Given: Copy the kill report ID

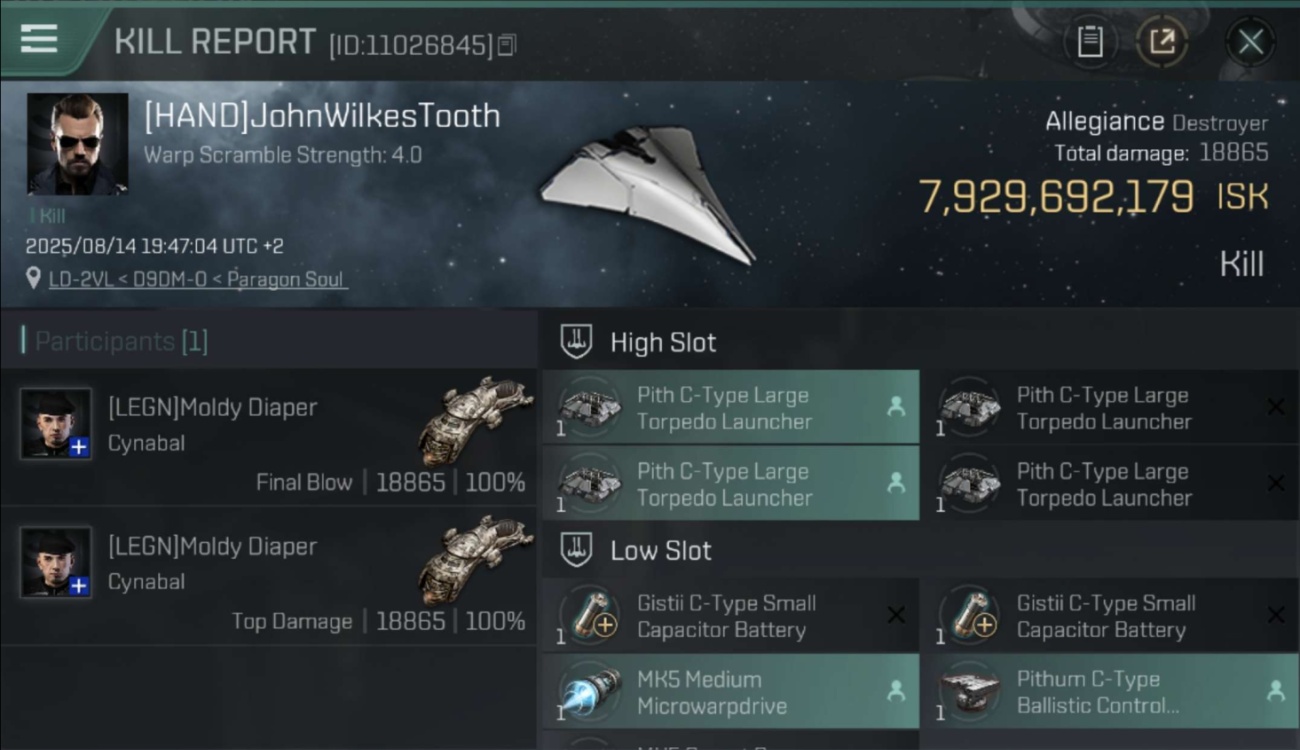Looking at the screenshot, I should point(507,45).
